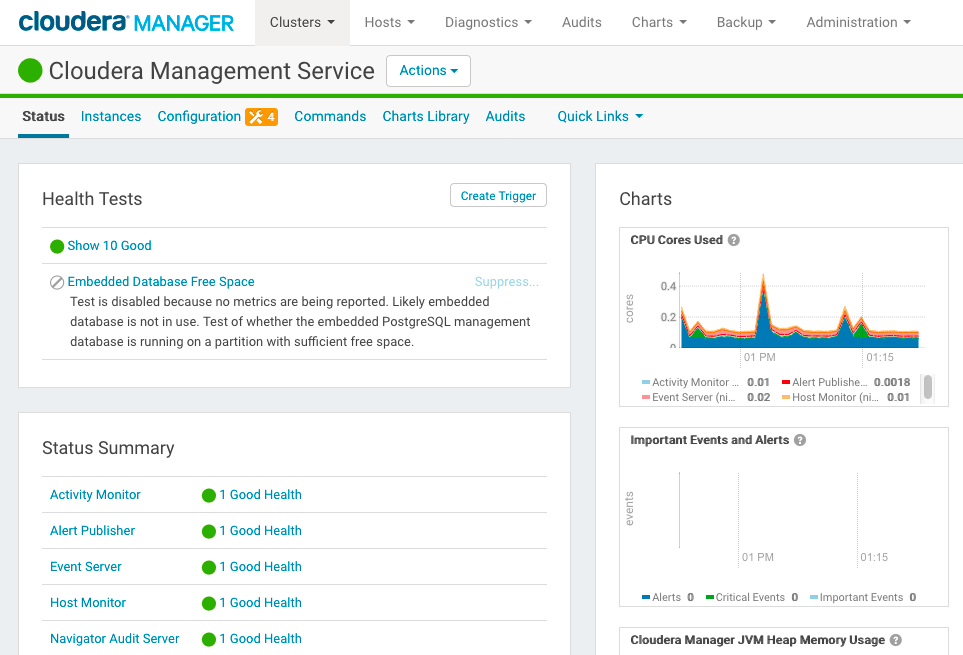Click the orange configuration issues wrench badge
The image size is (963, 655).
pos(262,117)
